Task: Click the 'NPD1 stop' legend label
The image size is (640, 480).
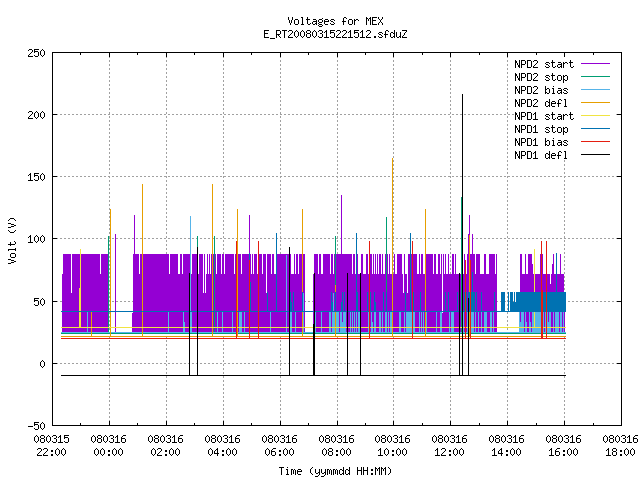Action: 541,129
